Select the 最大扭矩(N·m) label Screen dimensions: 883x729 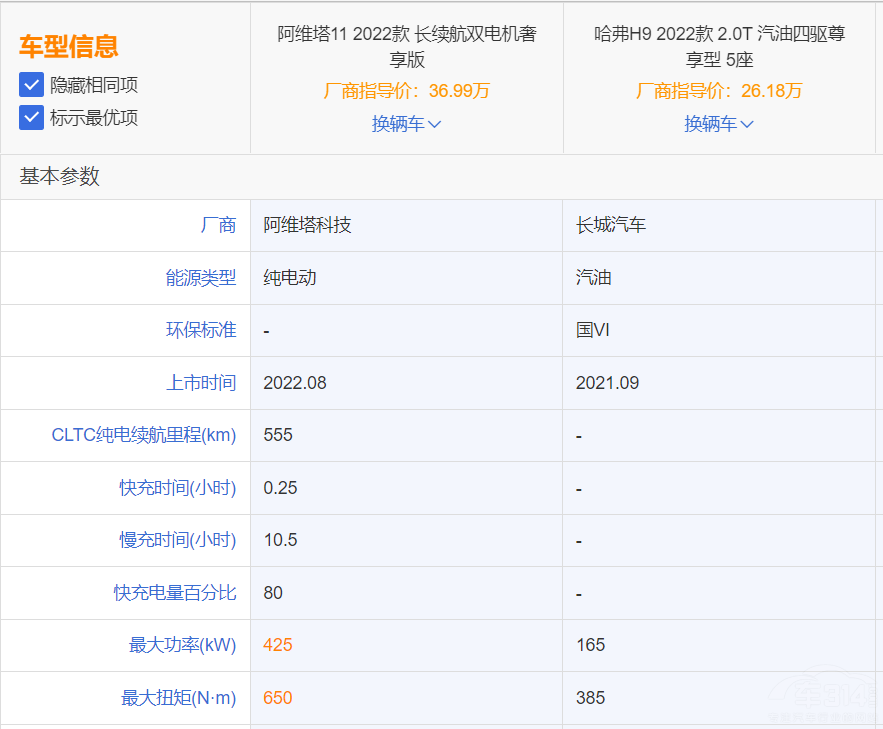click(179, 698)
